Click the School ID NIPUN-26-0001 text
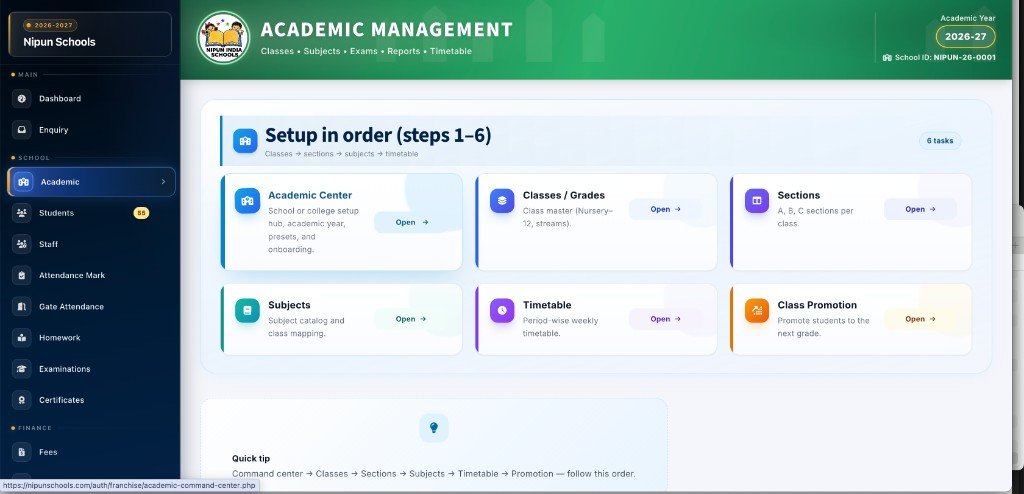Screen dimensions: 1024x494 click(x=945, y=58)
